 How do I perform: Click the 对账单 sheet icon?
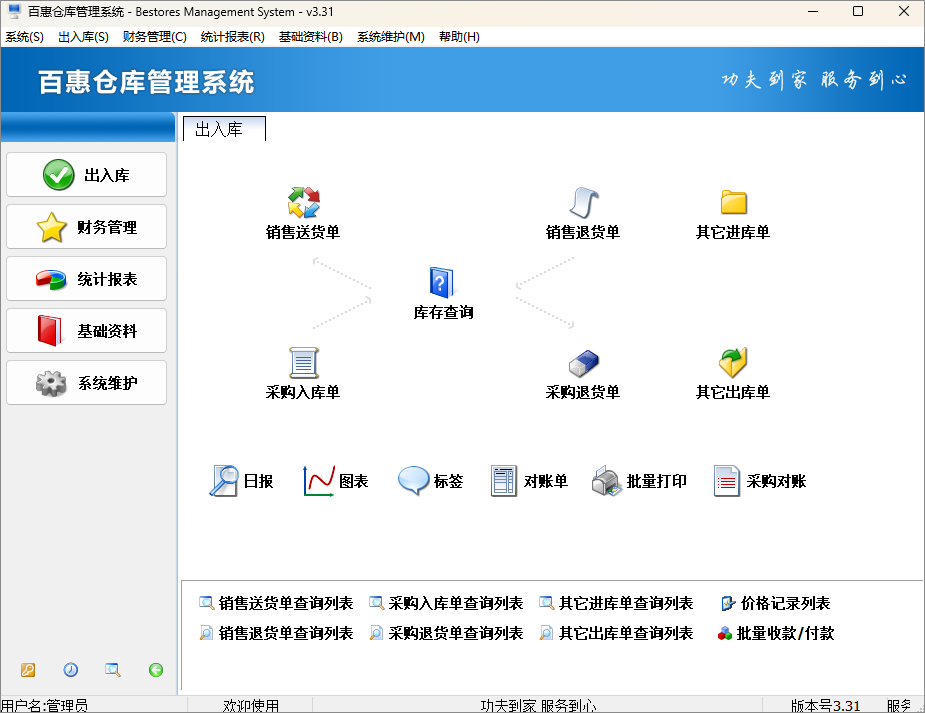pos(504,481)
